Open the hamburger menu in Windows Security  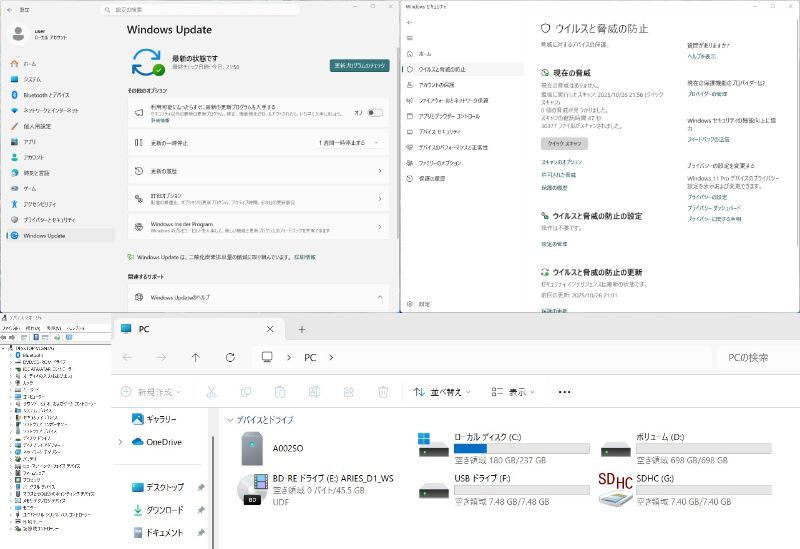tap(409, 36)
